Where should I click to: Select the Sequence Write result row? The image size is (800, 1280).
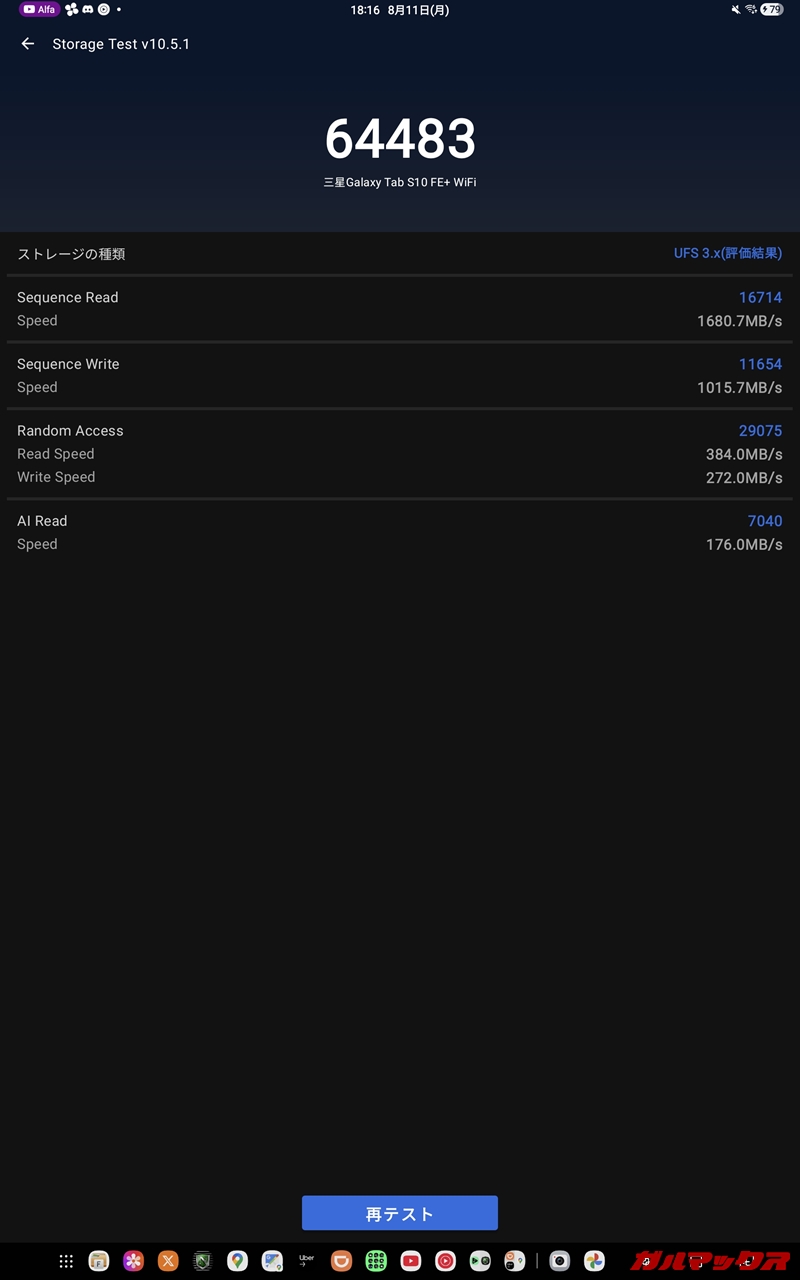coord(400,376)
